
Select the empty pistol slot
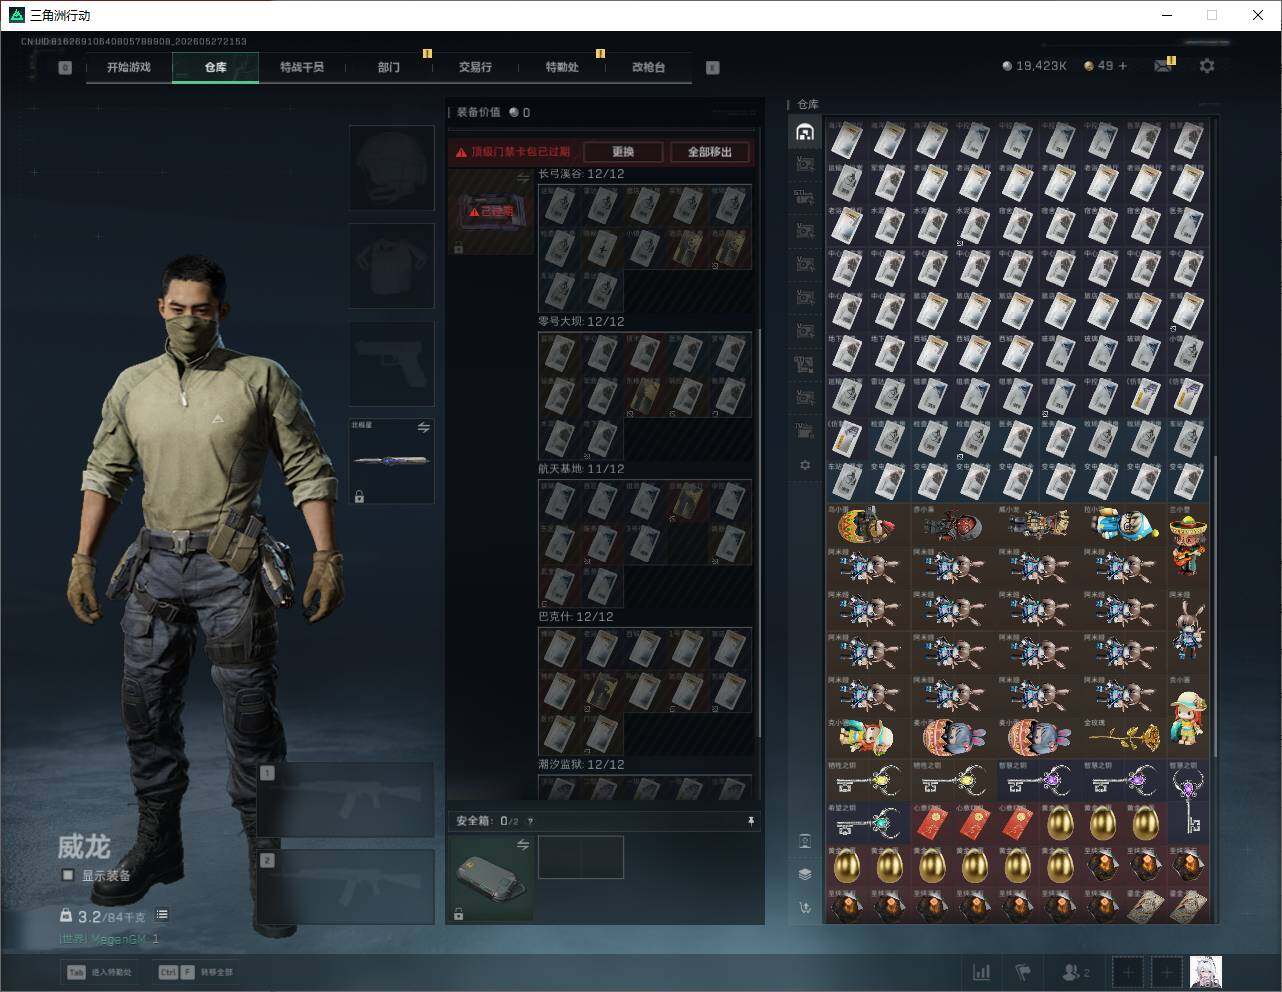click(x=391, y=364)
